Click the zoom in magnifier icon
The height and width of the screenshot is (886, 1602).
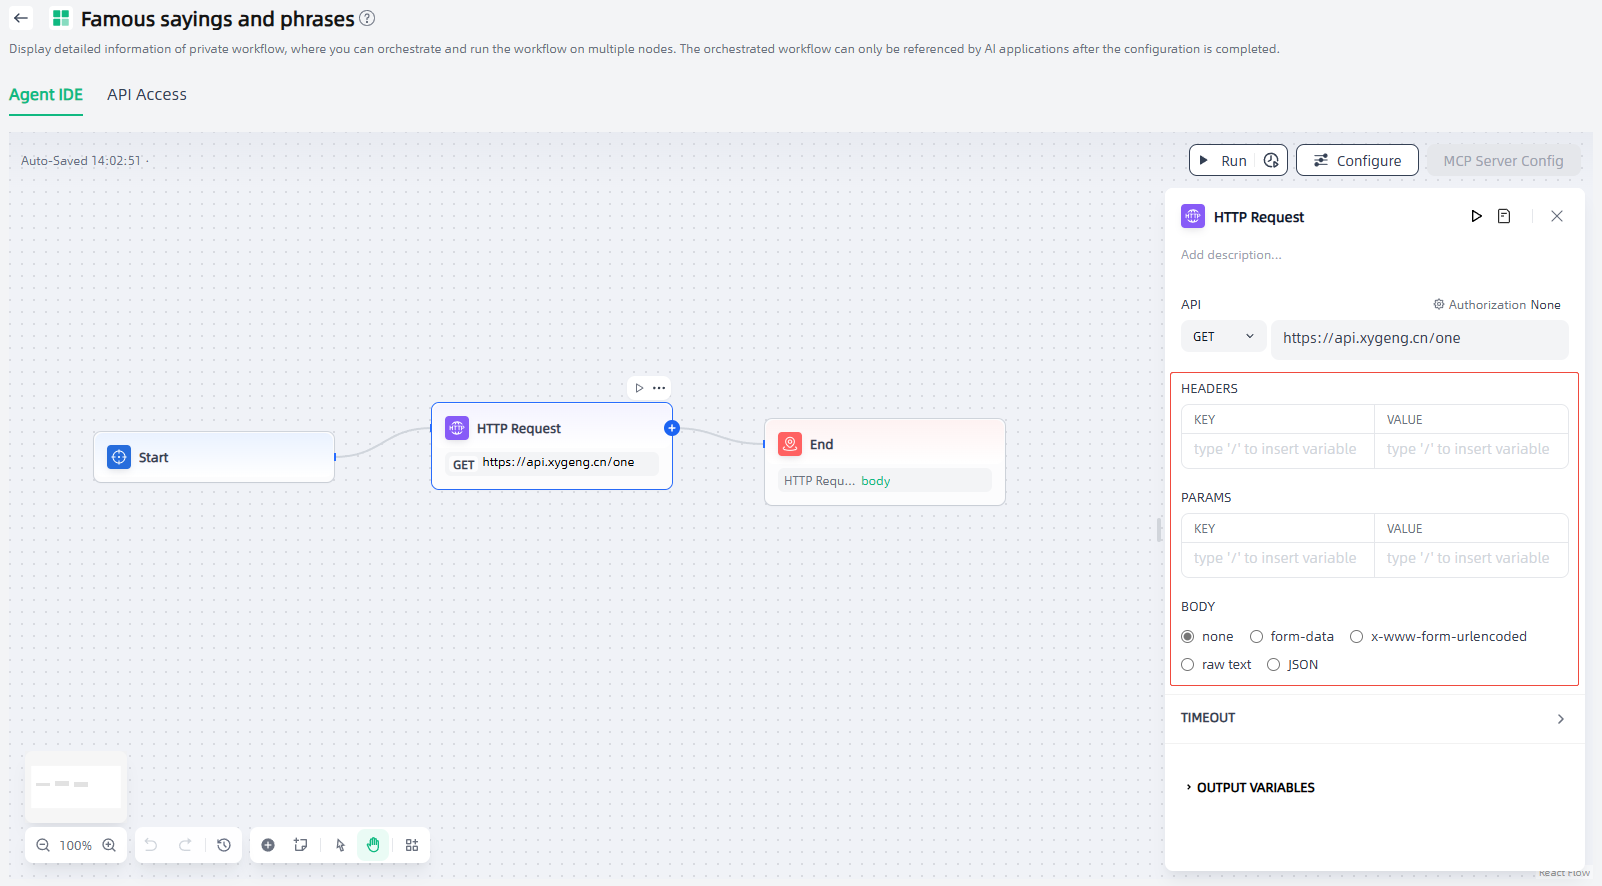(x=109, y=845)
